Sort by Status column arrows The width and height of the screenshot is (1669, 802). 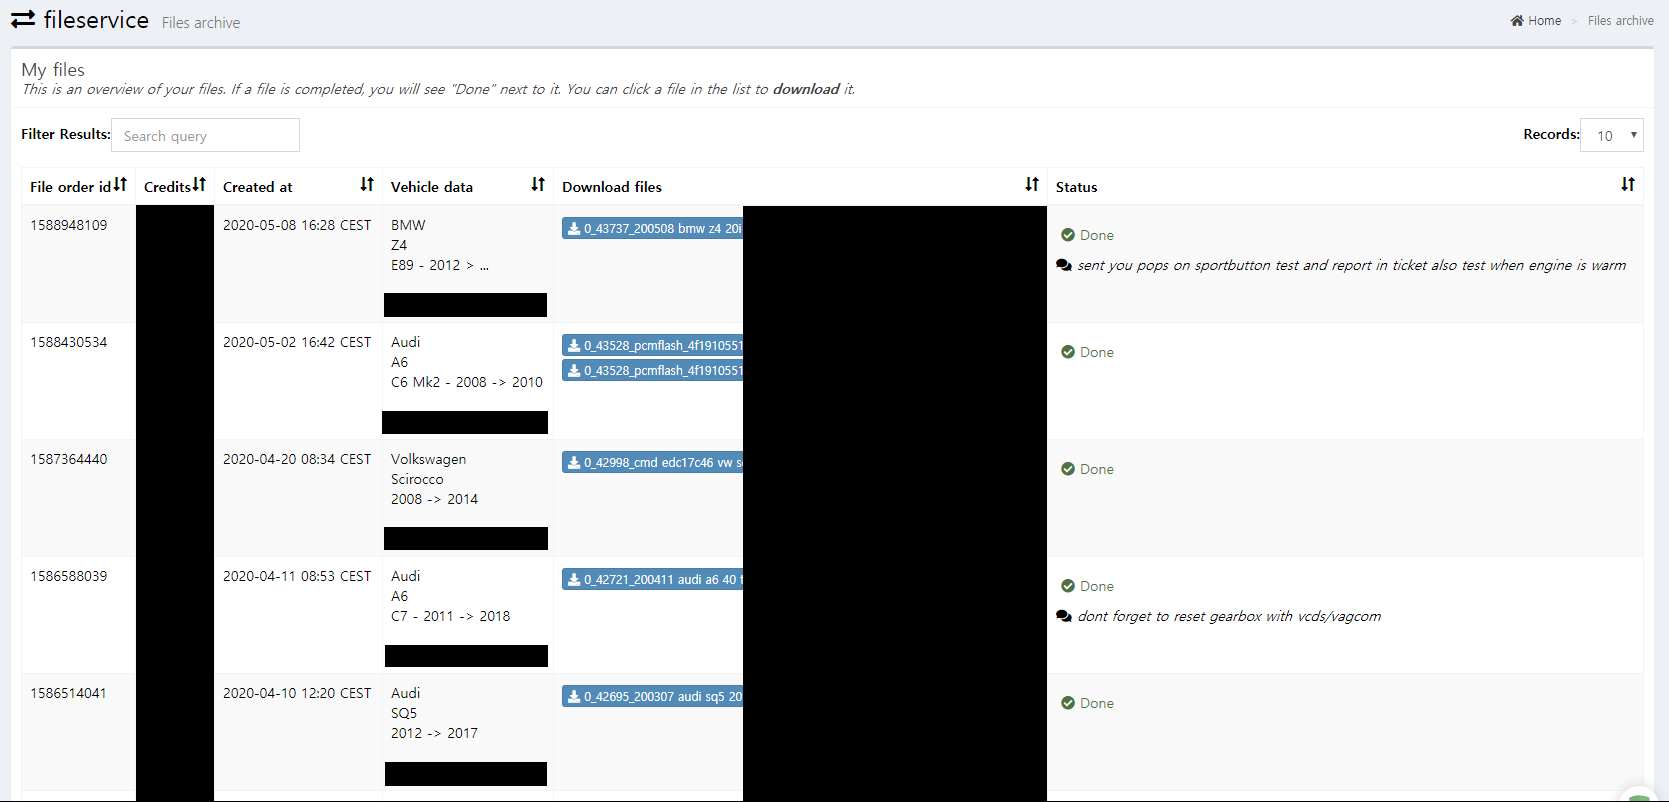pyautogui.click(x=1628, y=185)
